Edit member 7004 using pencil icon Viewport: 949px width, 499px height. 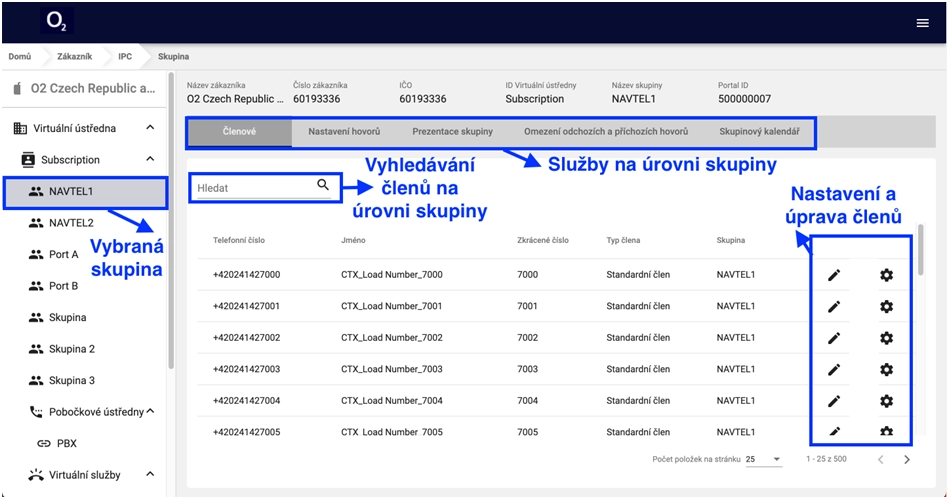pyautogui.click(x=834, y=401)
